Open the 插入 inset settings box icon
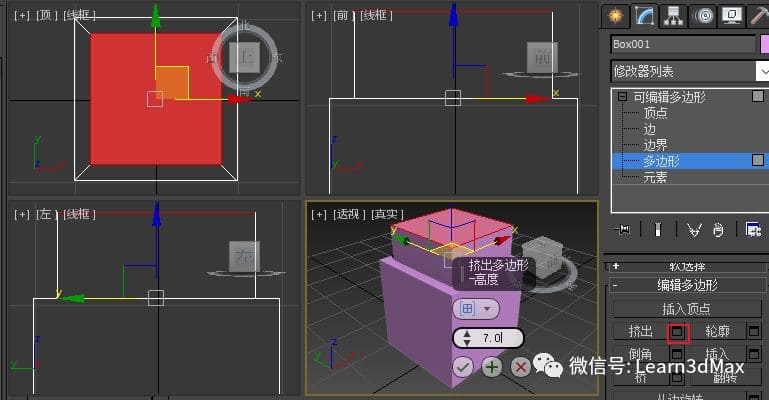Viewport: 769px width, 400px height. (x=754, y=353)
